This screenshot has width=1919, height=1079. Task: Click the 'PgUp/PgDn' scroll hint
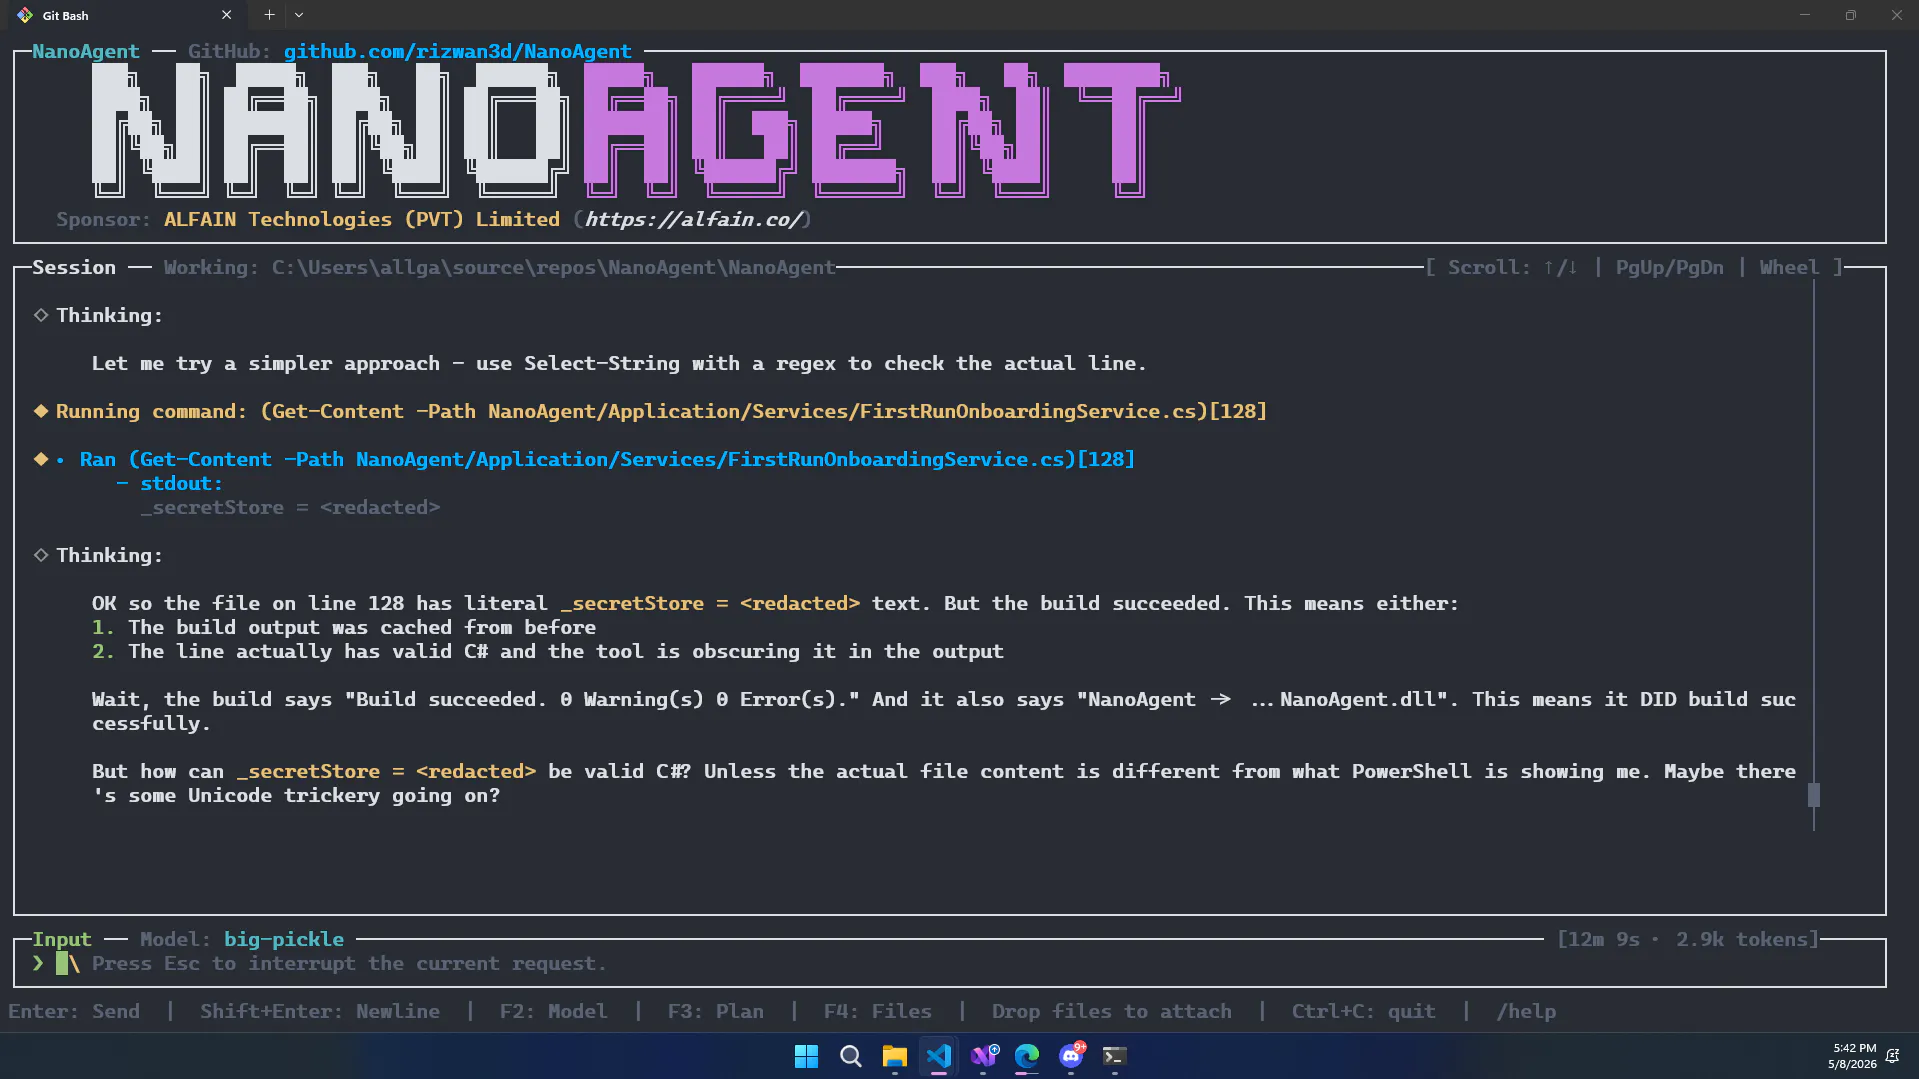coord(1669,267)
